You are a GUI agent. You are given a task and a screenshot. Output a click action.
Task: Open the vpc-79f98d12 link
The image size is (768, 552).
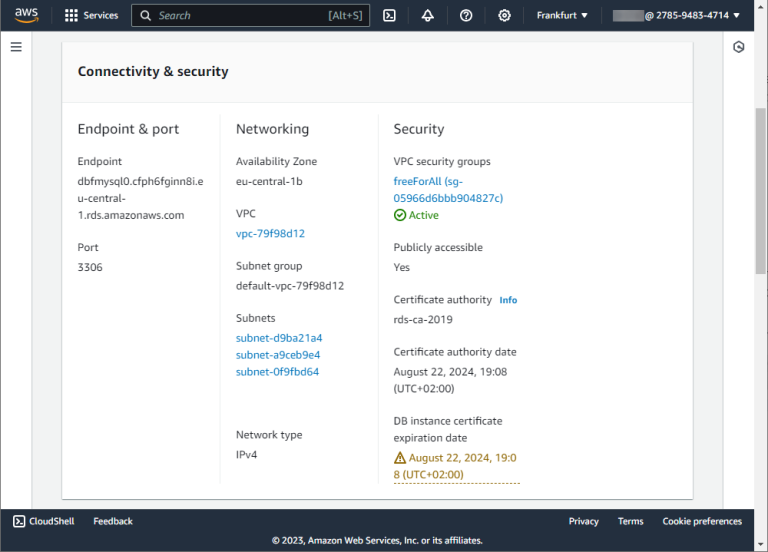tap(270, 234)
